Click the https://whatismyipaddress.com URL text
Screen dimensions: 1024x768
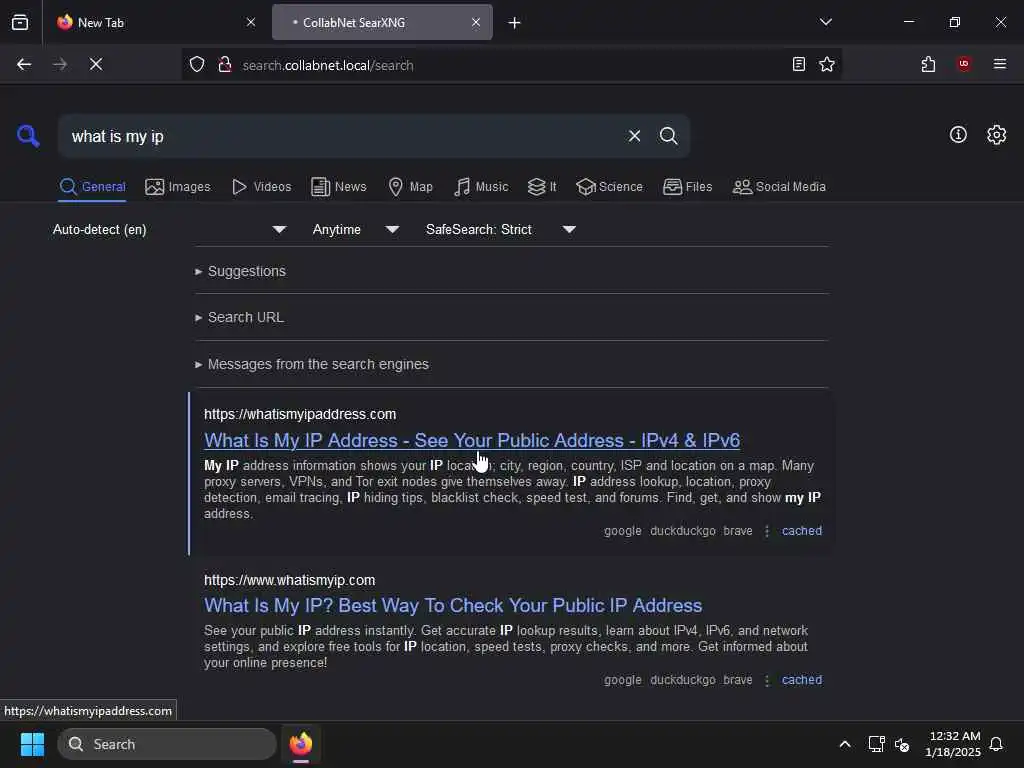point(300,414)
